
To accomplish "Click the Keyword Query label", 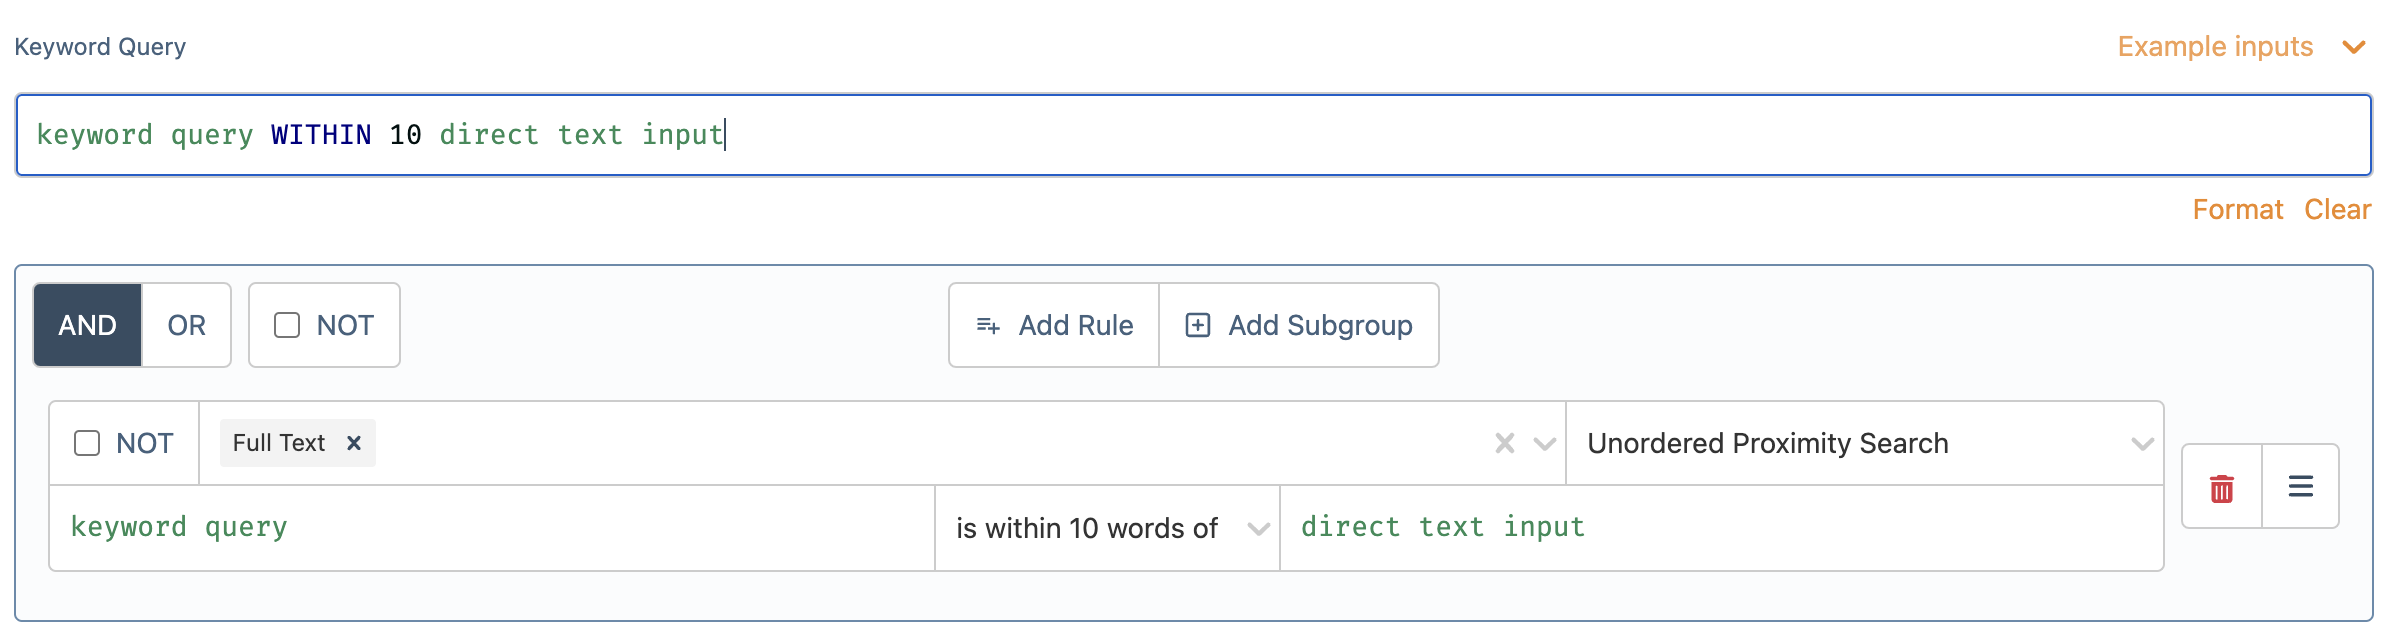I will tap(100, 47).
